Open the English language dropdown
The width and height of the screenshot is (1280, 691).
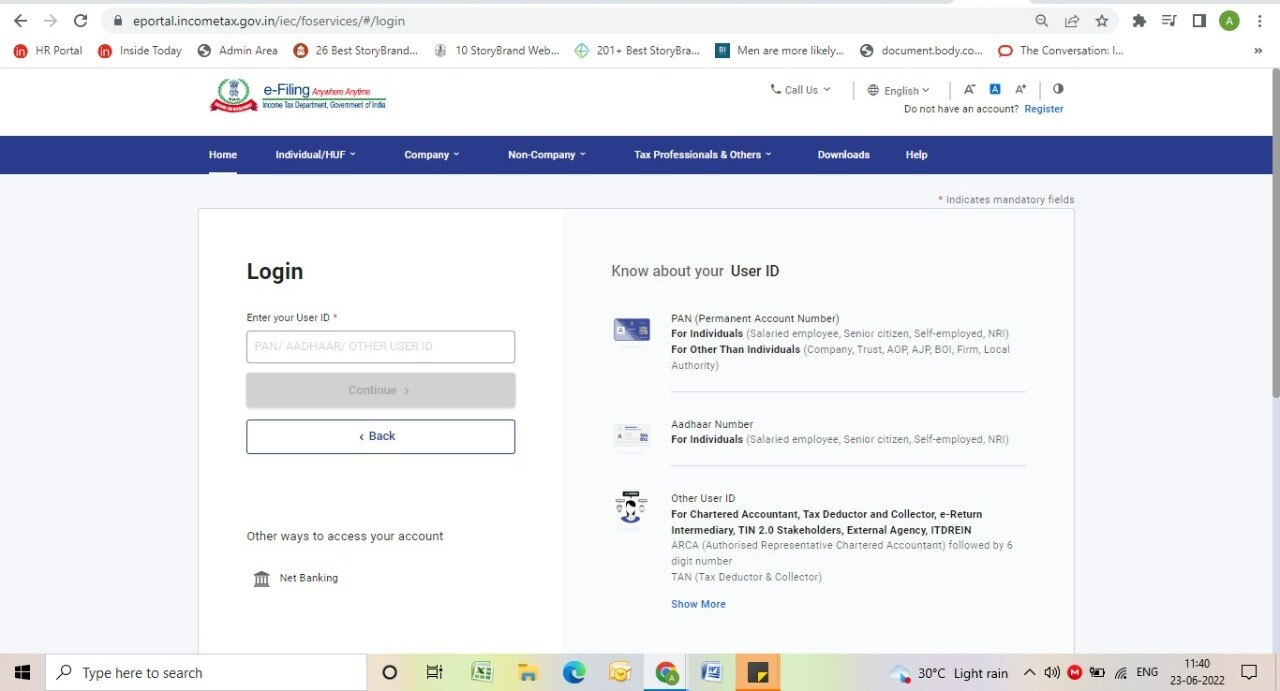pyautogui.click(x=899, y=90)
